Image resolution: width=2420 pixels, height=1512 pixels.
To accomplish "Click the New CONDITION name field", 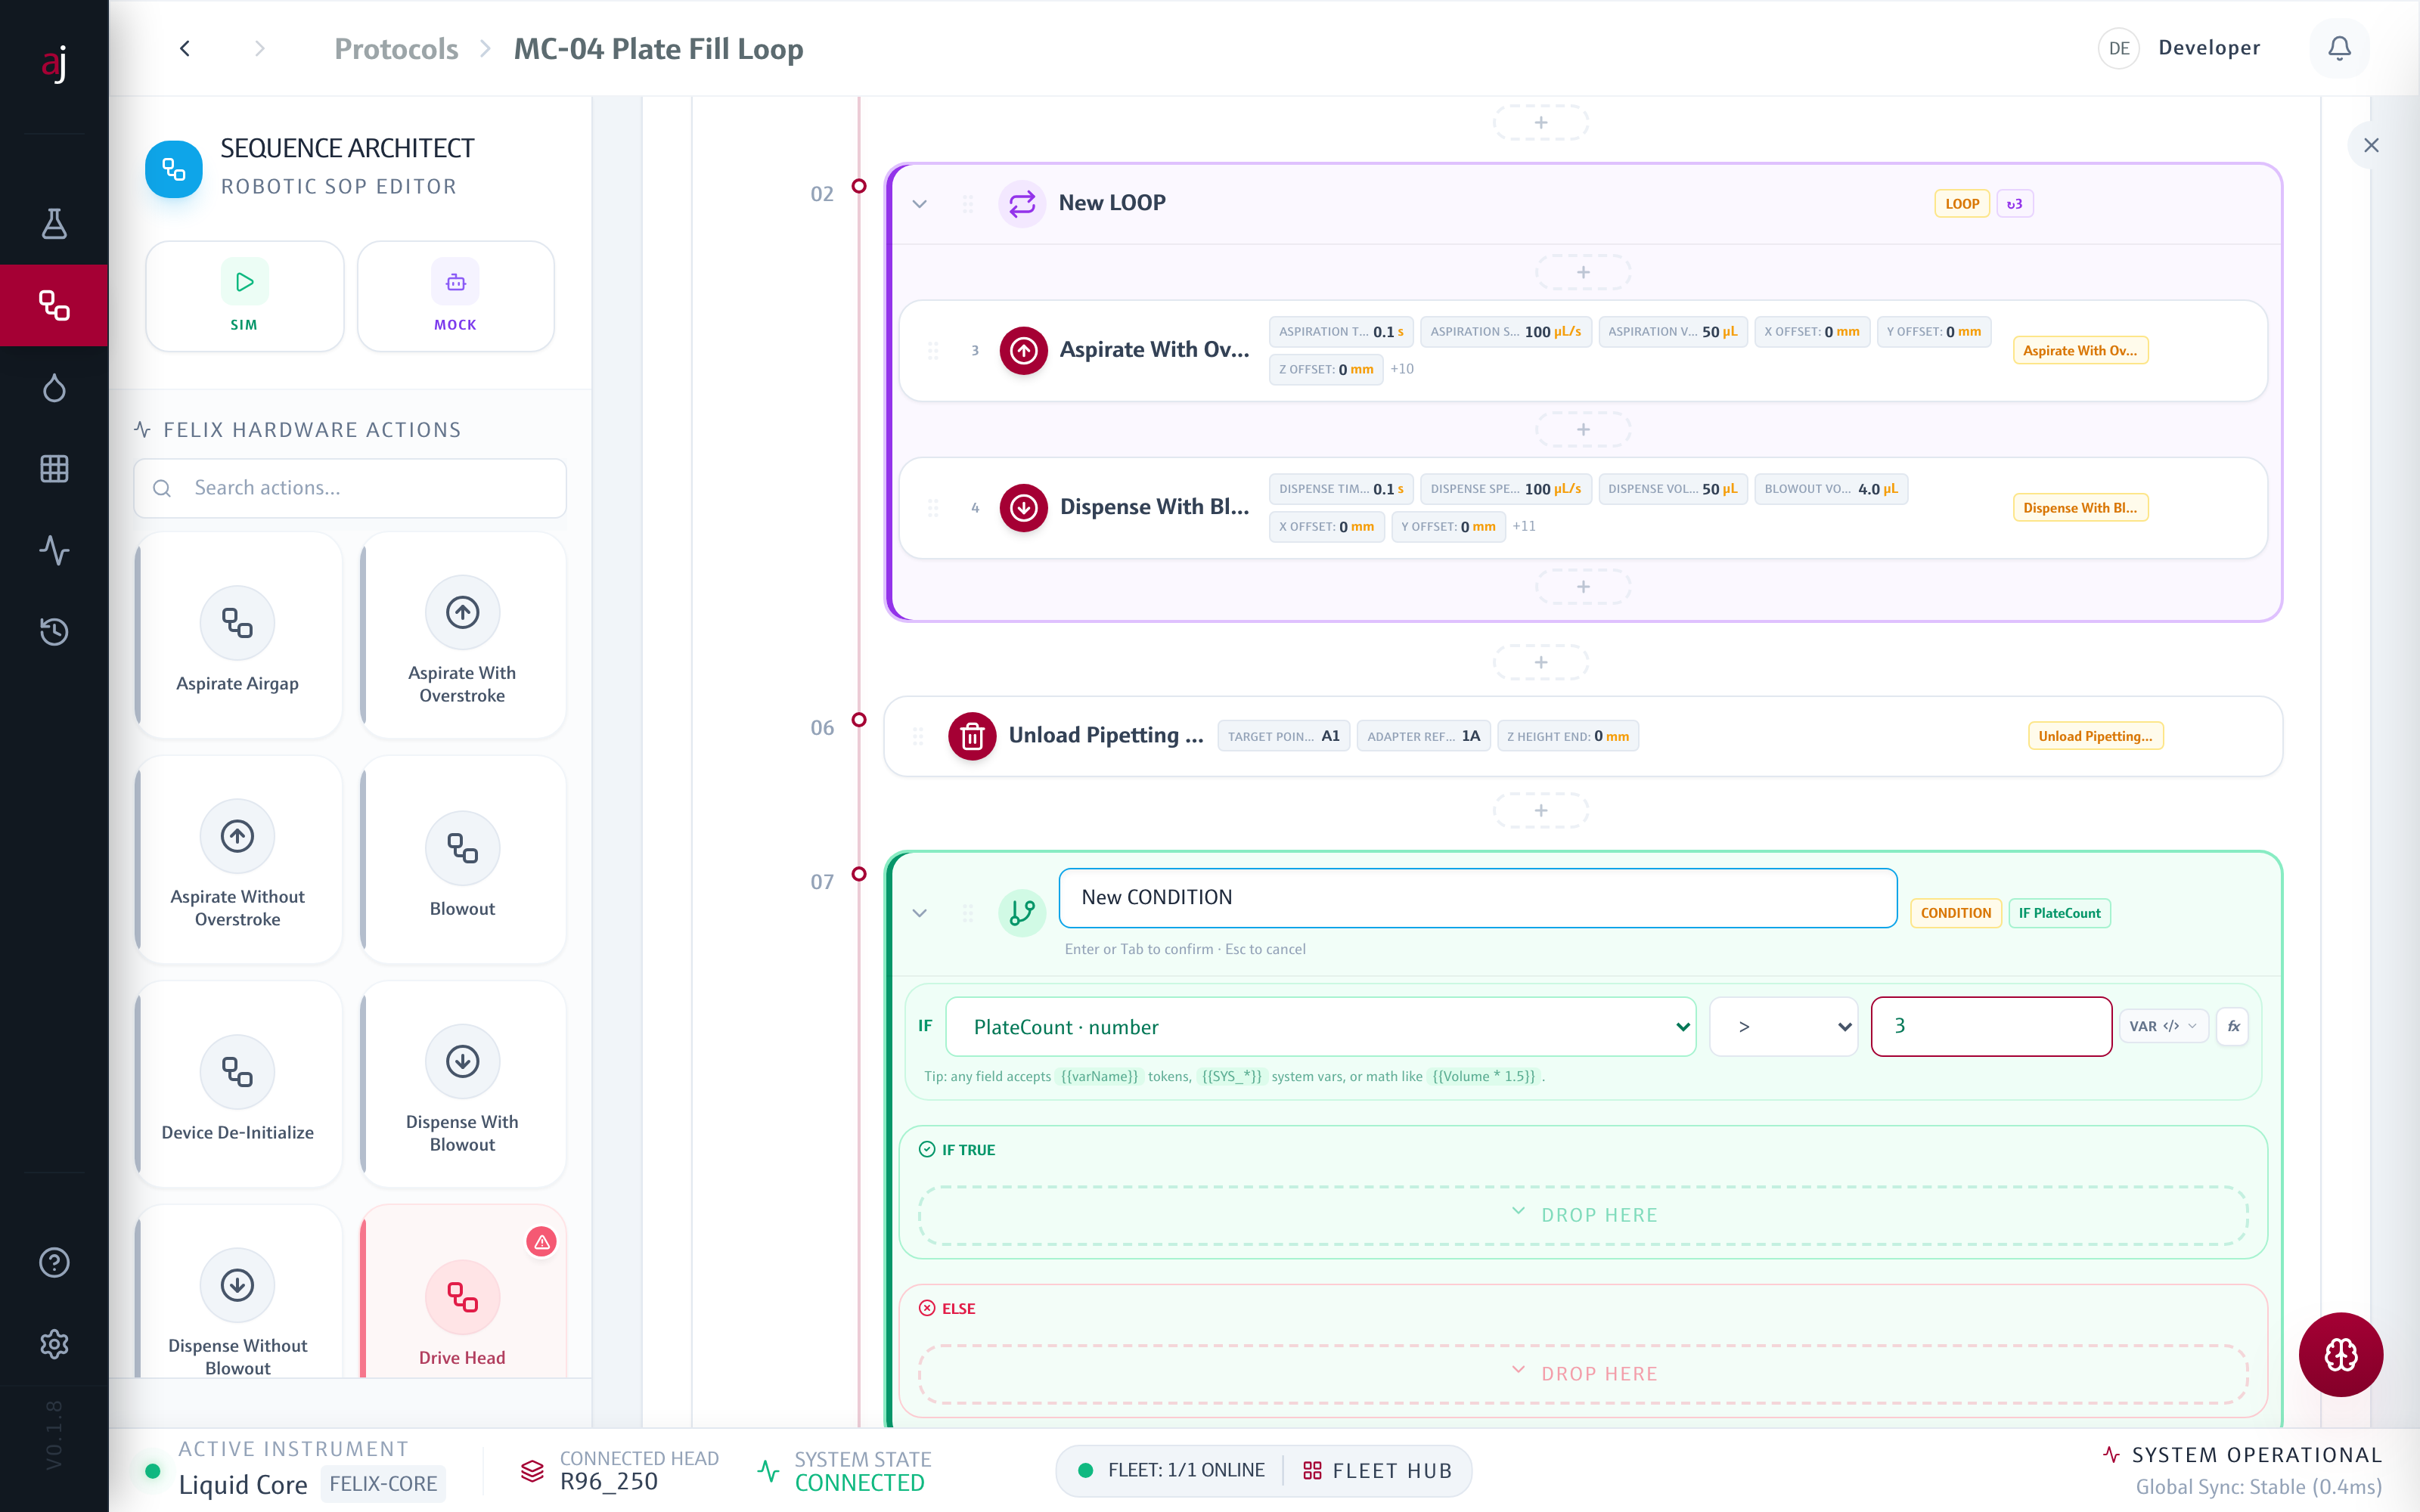I will coord(1477,897).
